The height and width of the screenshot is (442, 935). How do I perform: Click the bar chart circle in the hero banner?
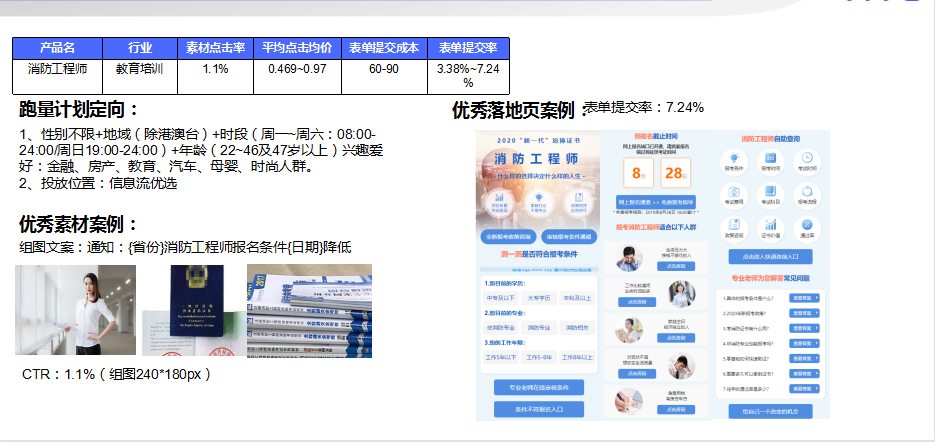tap(500, 202)
